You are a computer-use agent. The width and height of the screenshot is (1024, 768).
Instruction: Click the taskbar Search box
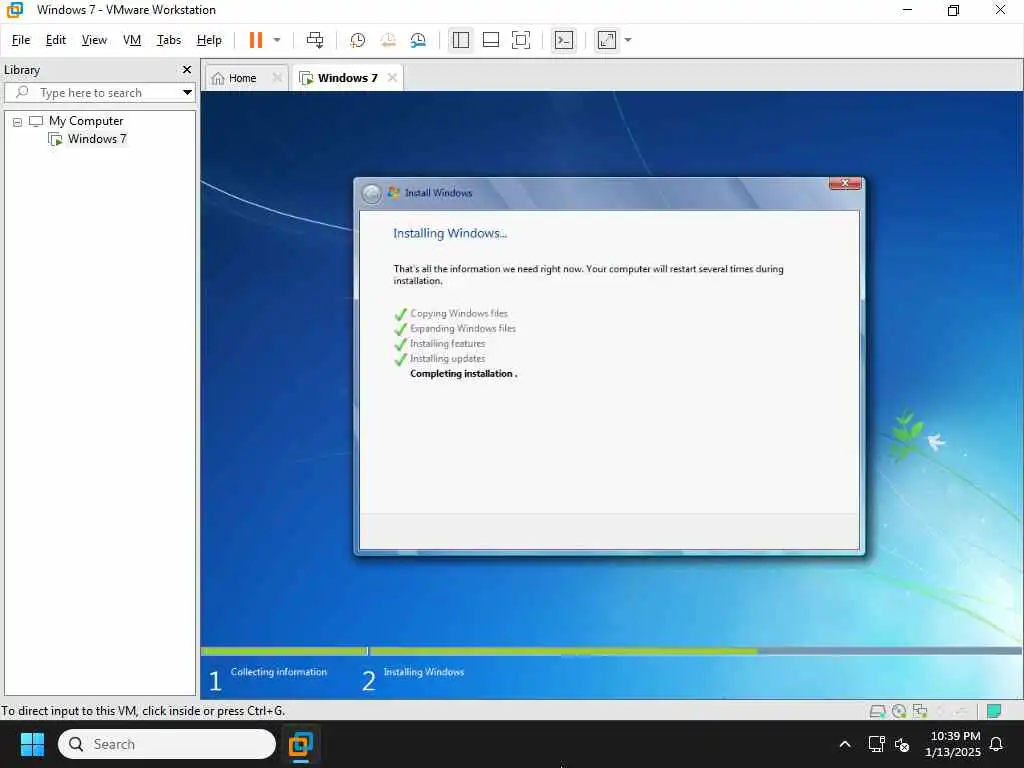[167, 744]
